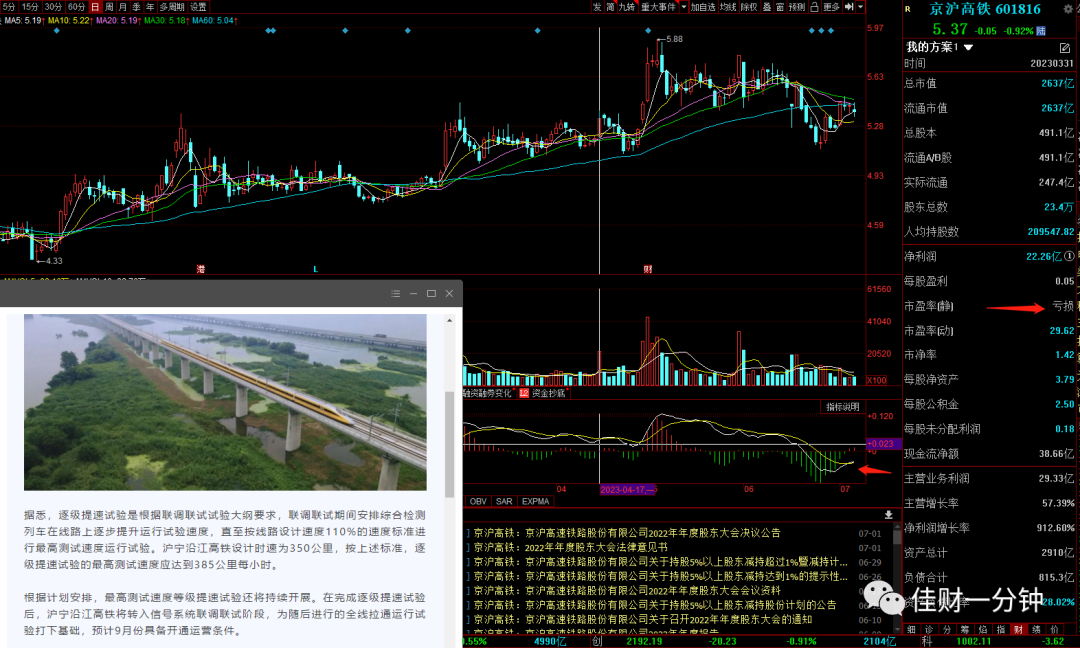Click the 窗 window button
The height and width of the screenshot is (648, 1080).
tap(780, 6)
